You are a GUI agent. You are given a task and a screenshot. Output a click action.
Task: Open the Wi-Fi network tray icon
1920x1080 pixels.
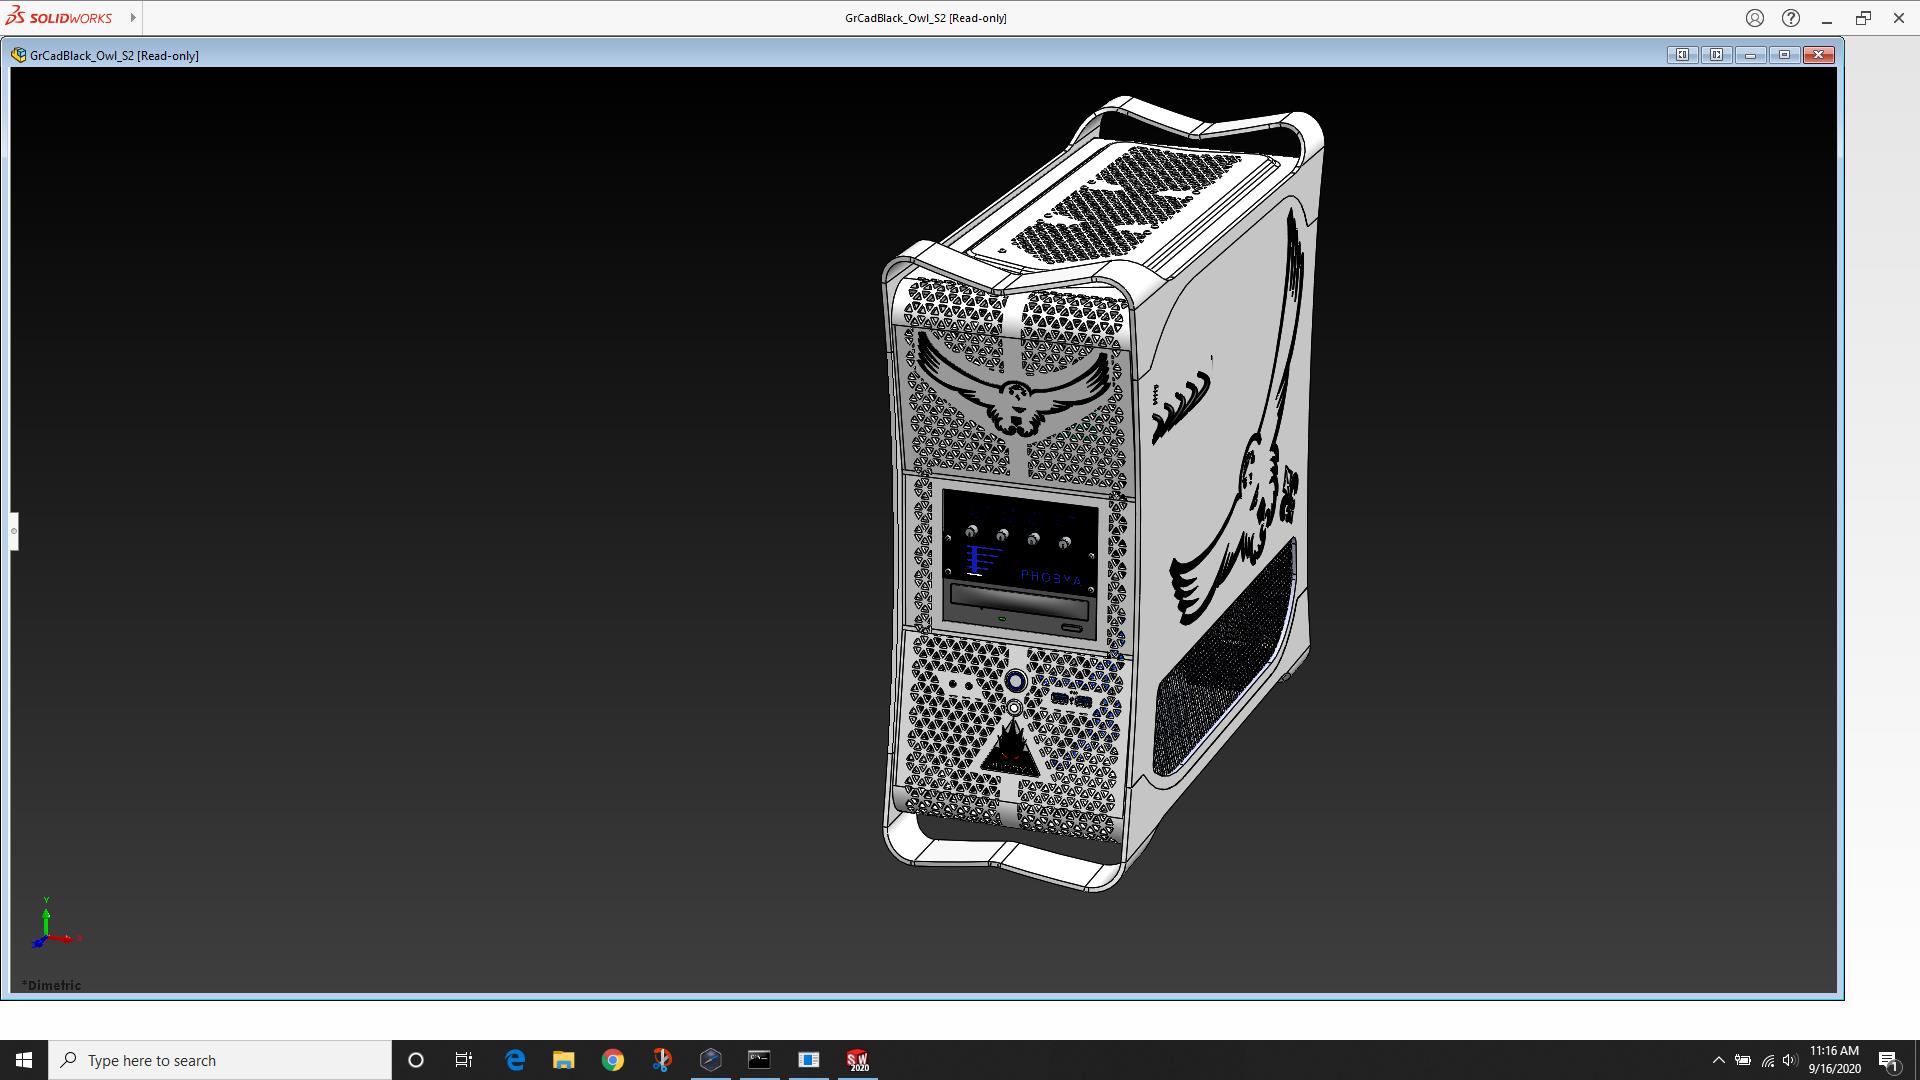click(1767, 1060)
